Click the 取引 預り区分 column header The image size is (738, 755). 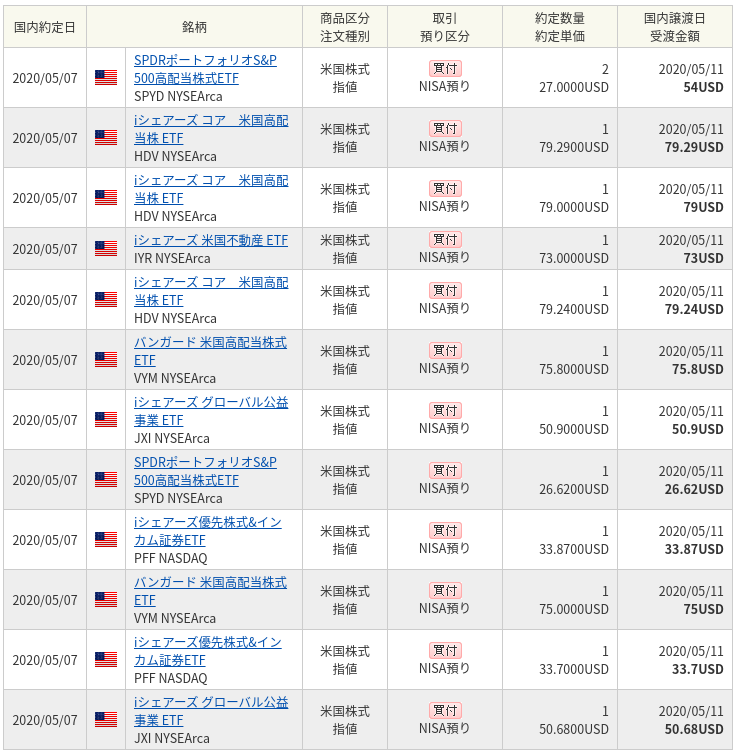pos(445,27)
